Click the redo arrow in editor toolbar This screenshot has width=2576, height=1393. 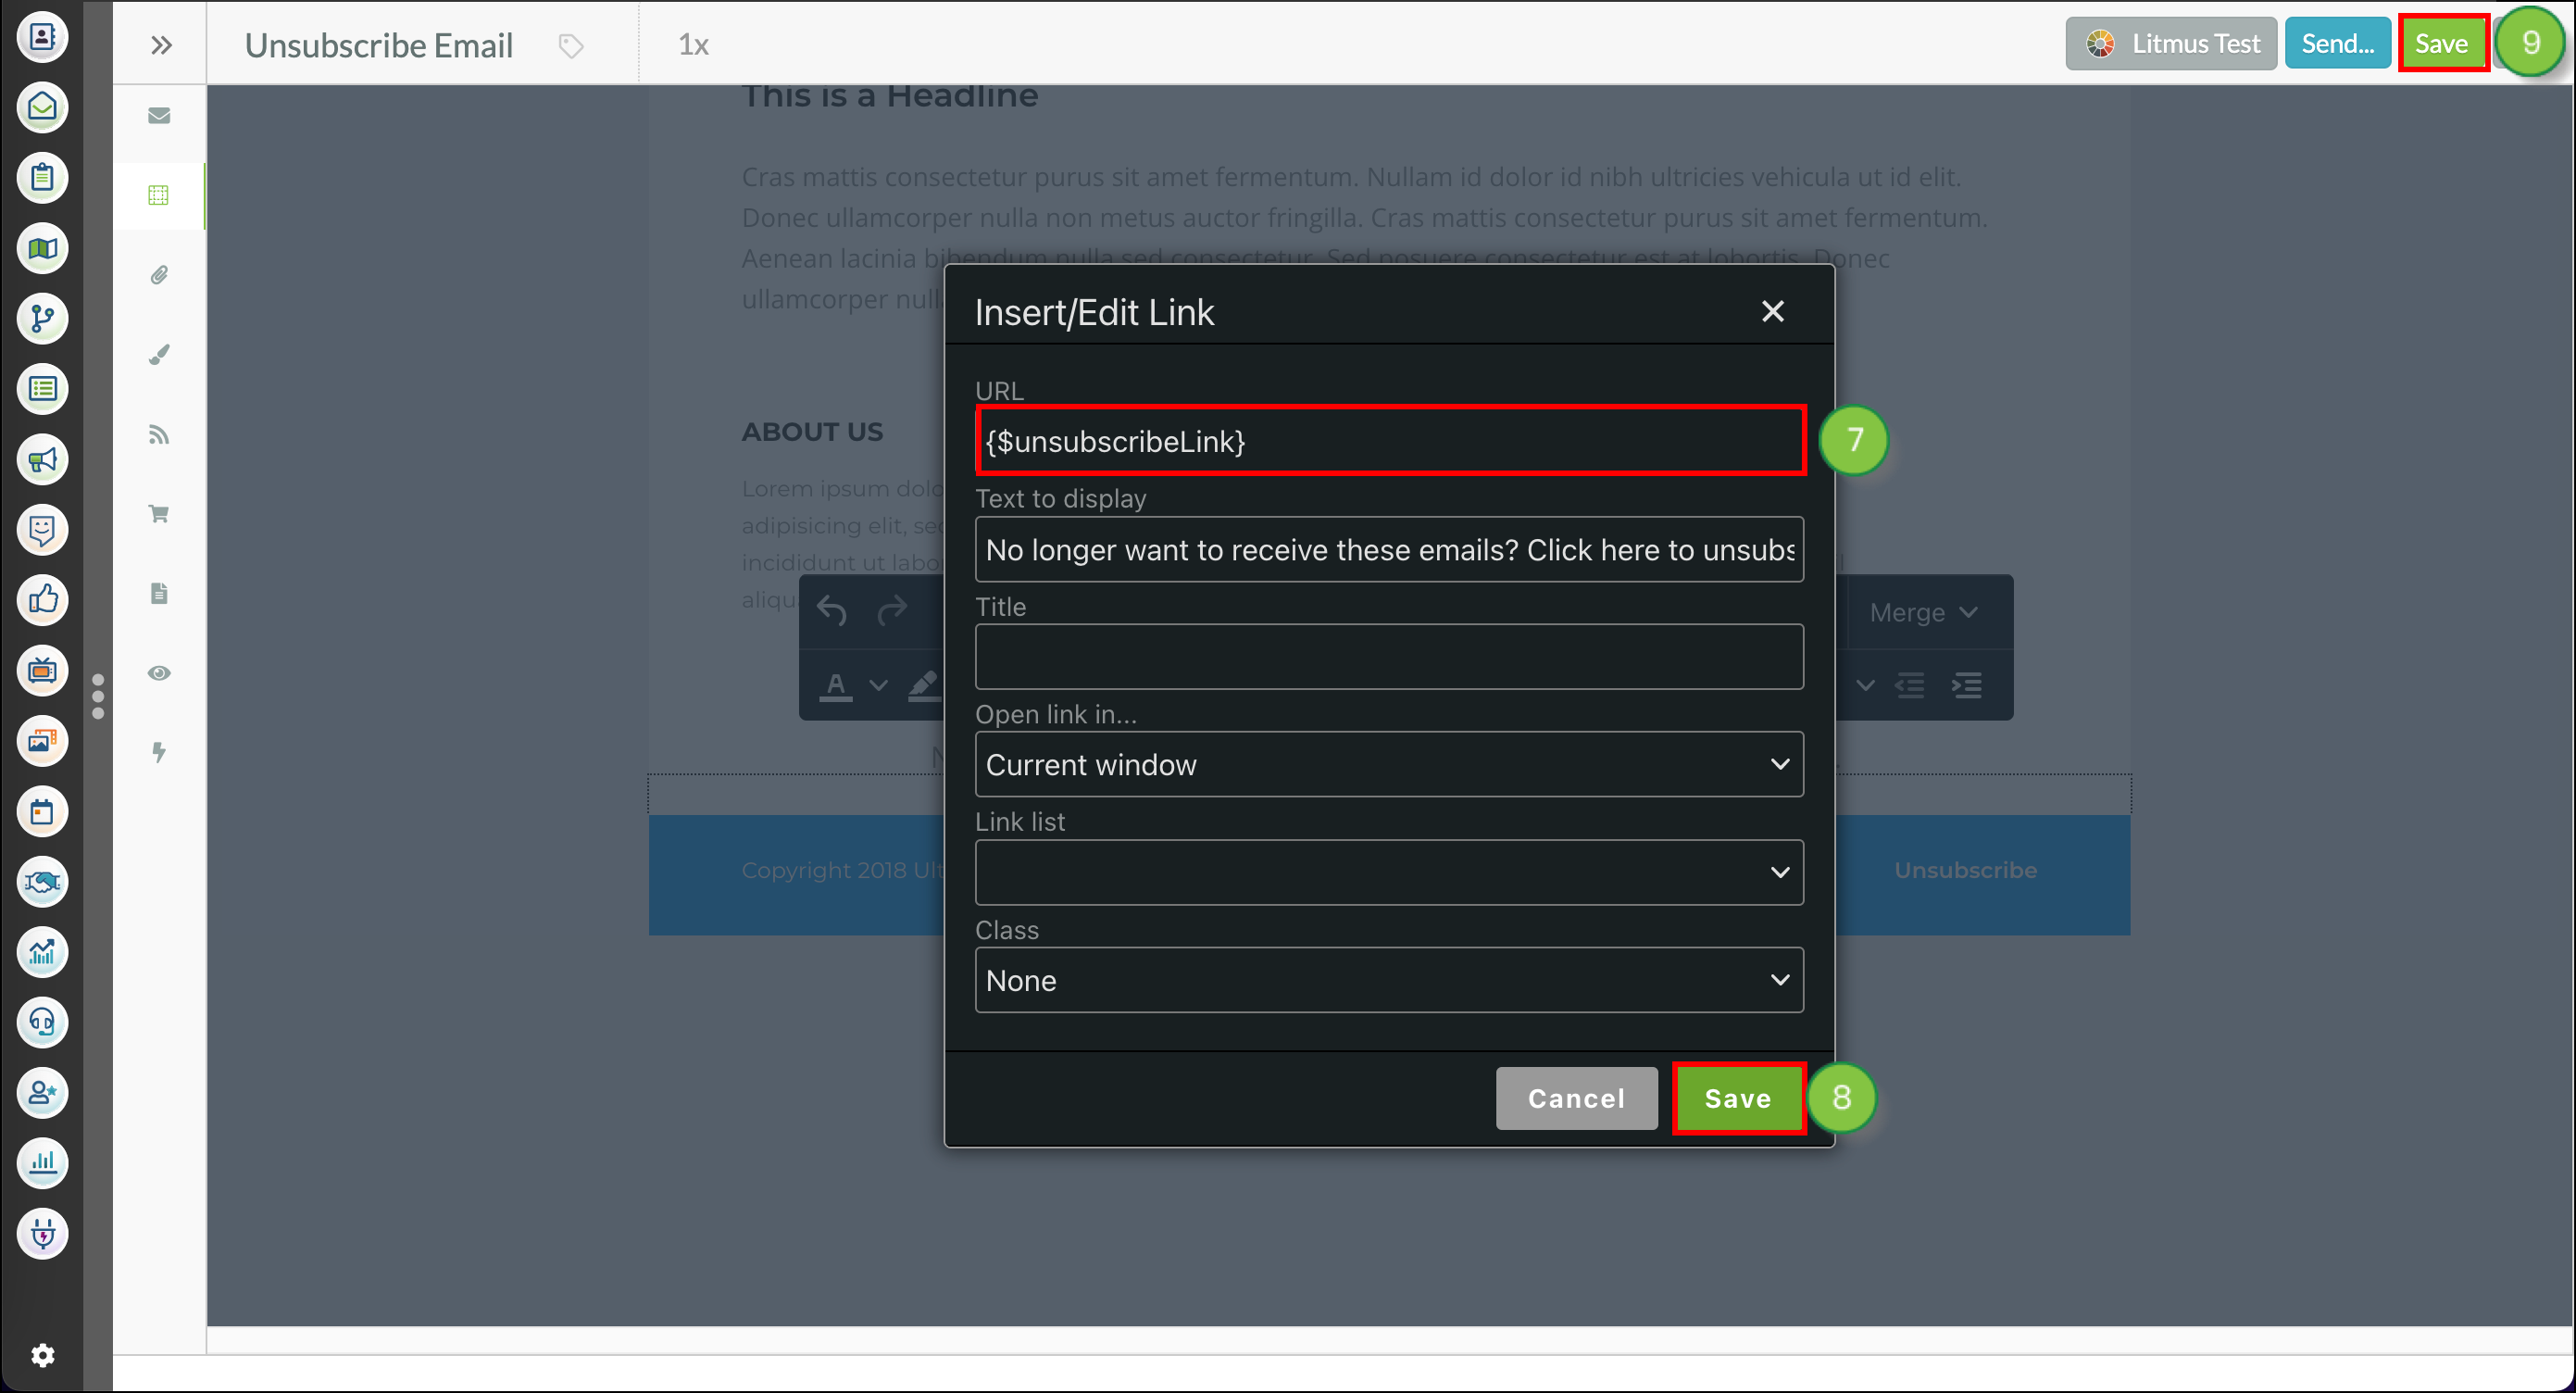892,610
